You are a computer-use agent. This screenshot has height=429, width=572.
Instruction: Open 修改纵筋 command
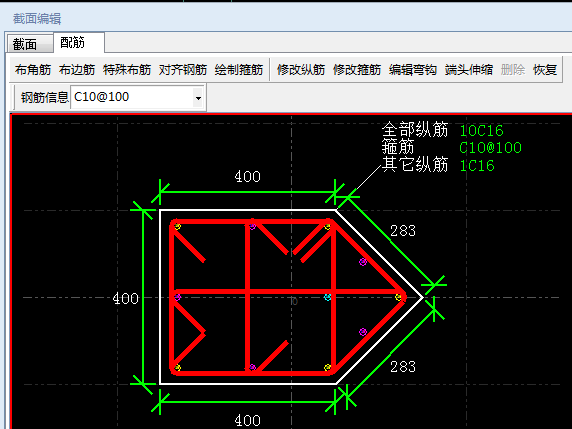(301, 70)
